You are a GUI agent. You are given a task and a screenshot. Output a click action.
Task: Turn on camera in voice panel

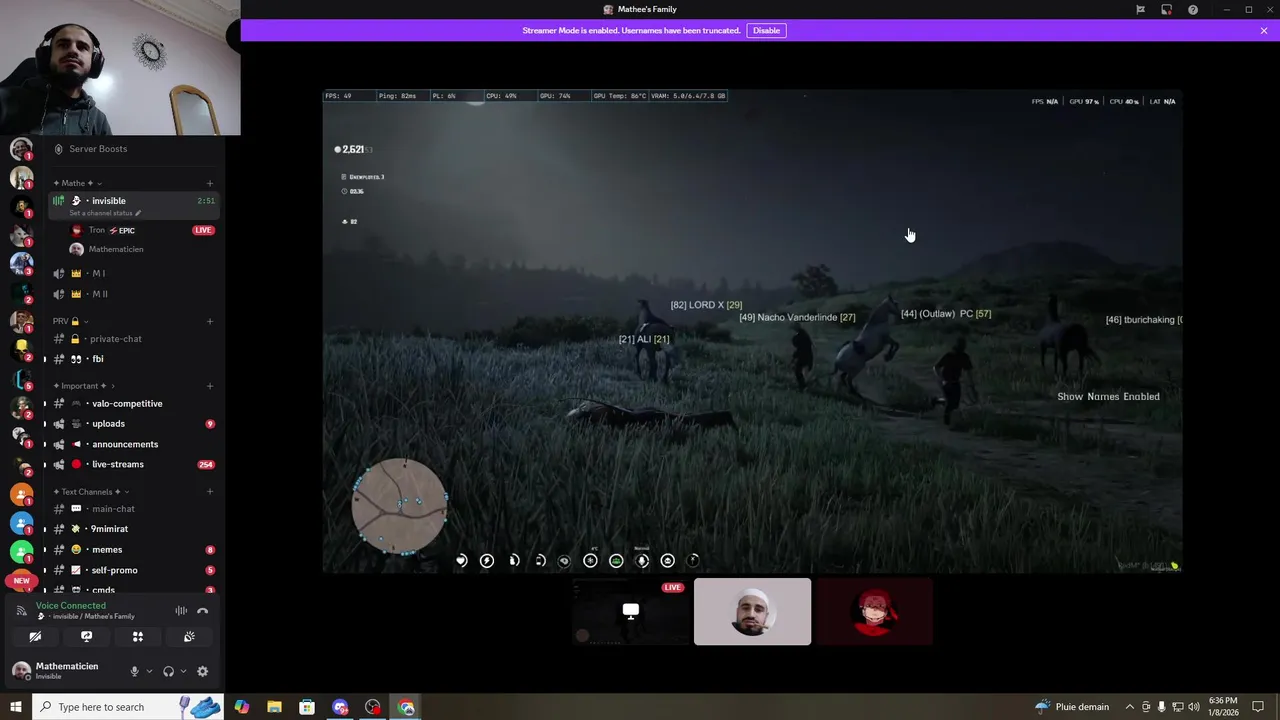[35, 637]
